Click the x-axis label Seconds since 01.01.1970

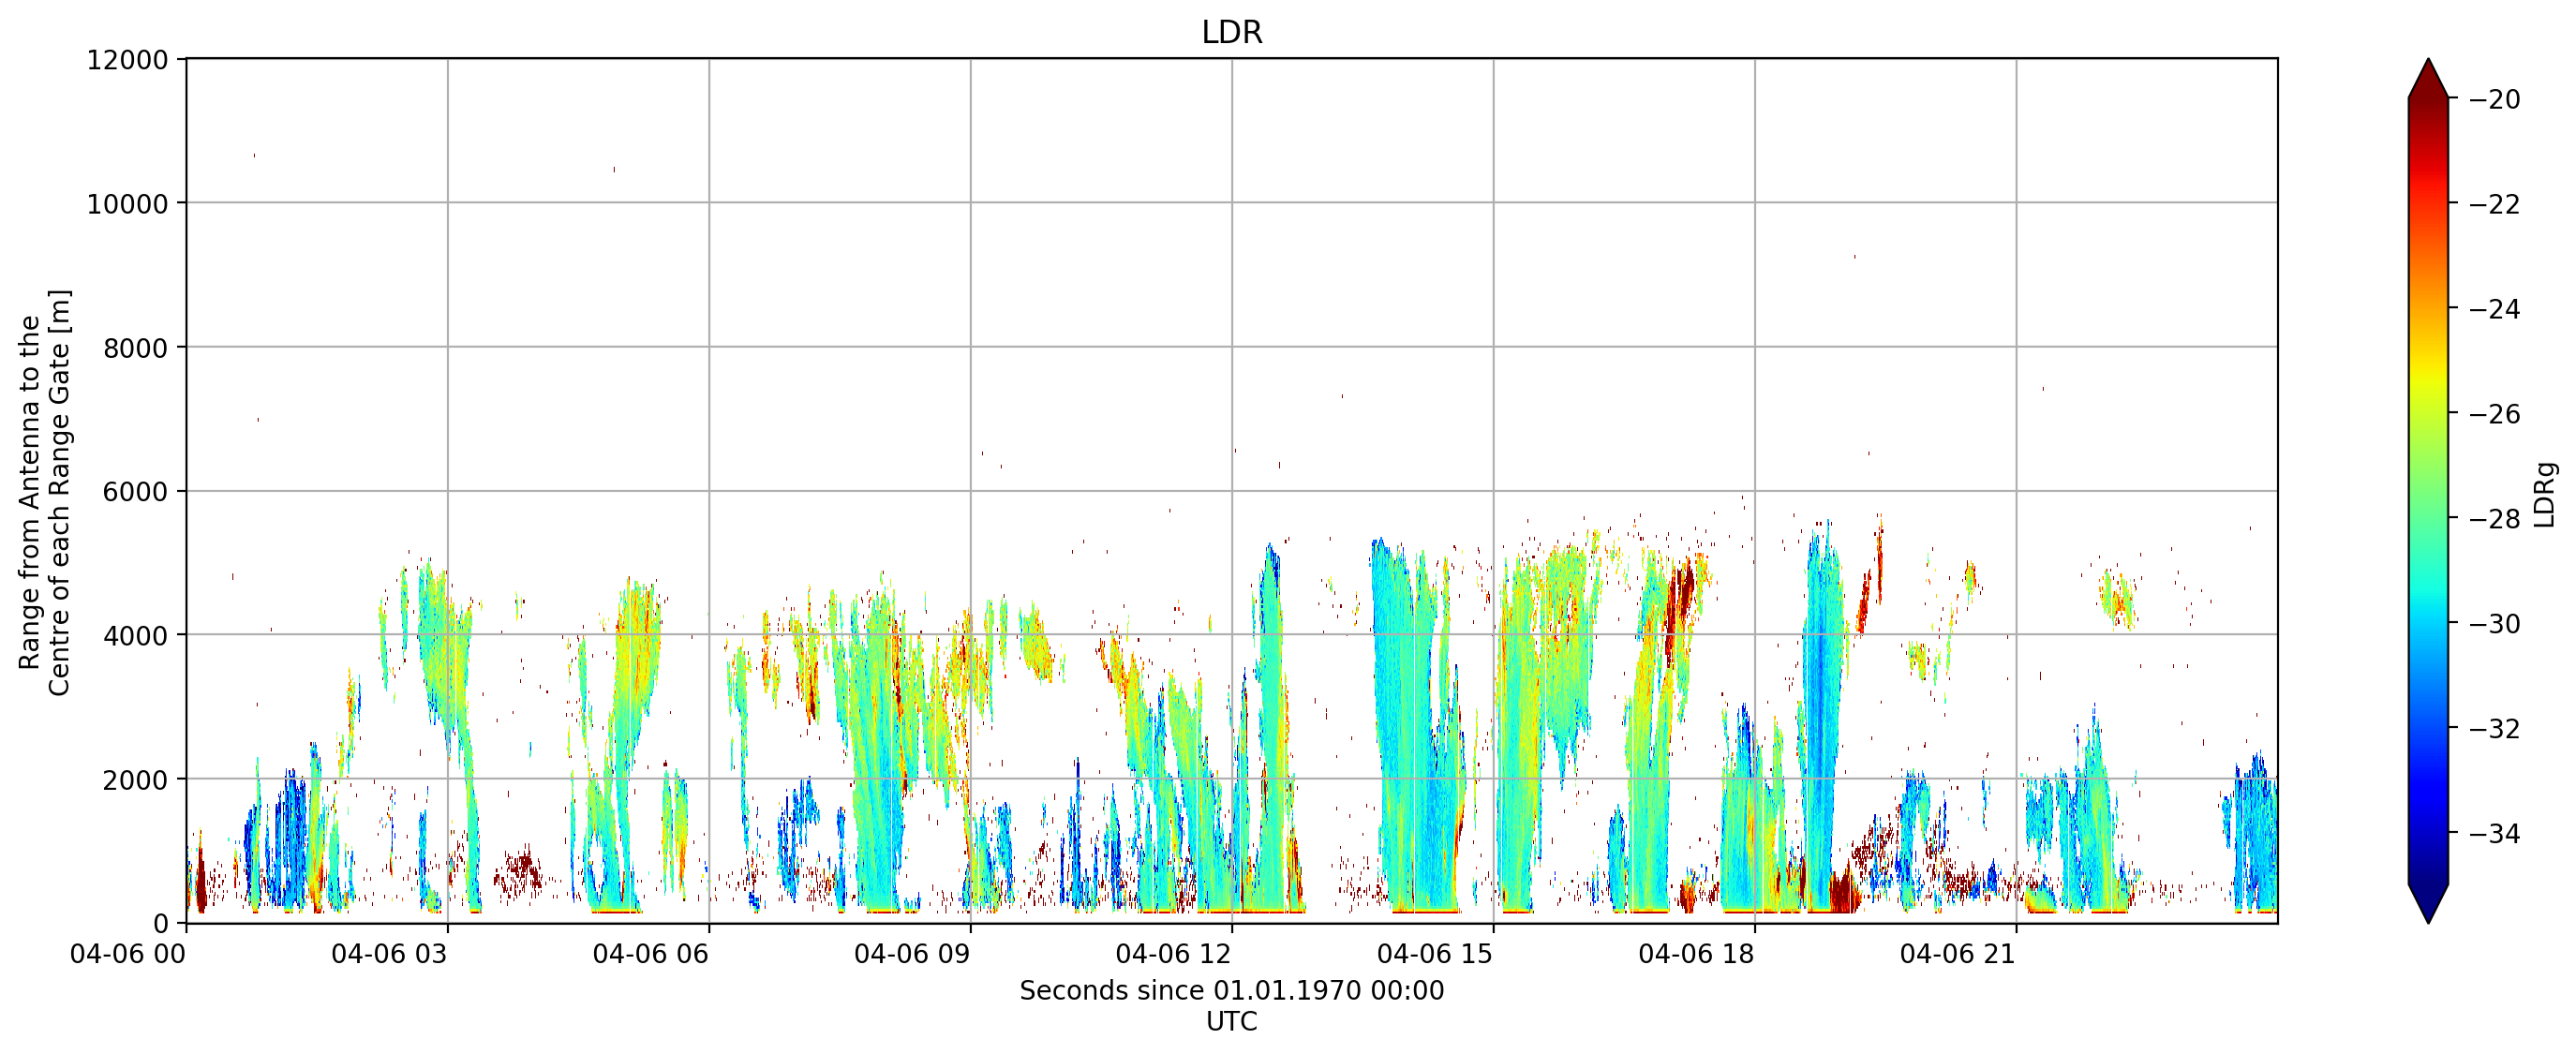[1231, 991]
